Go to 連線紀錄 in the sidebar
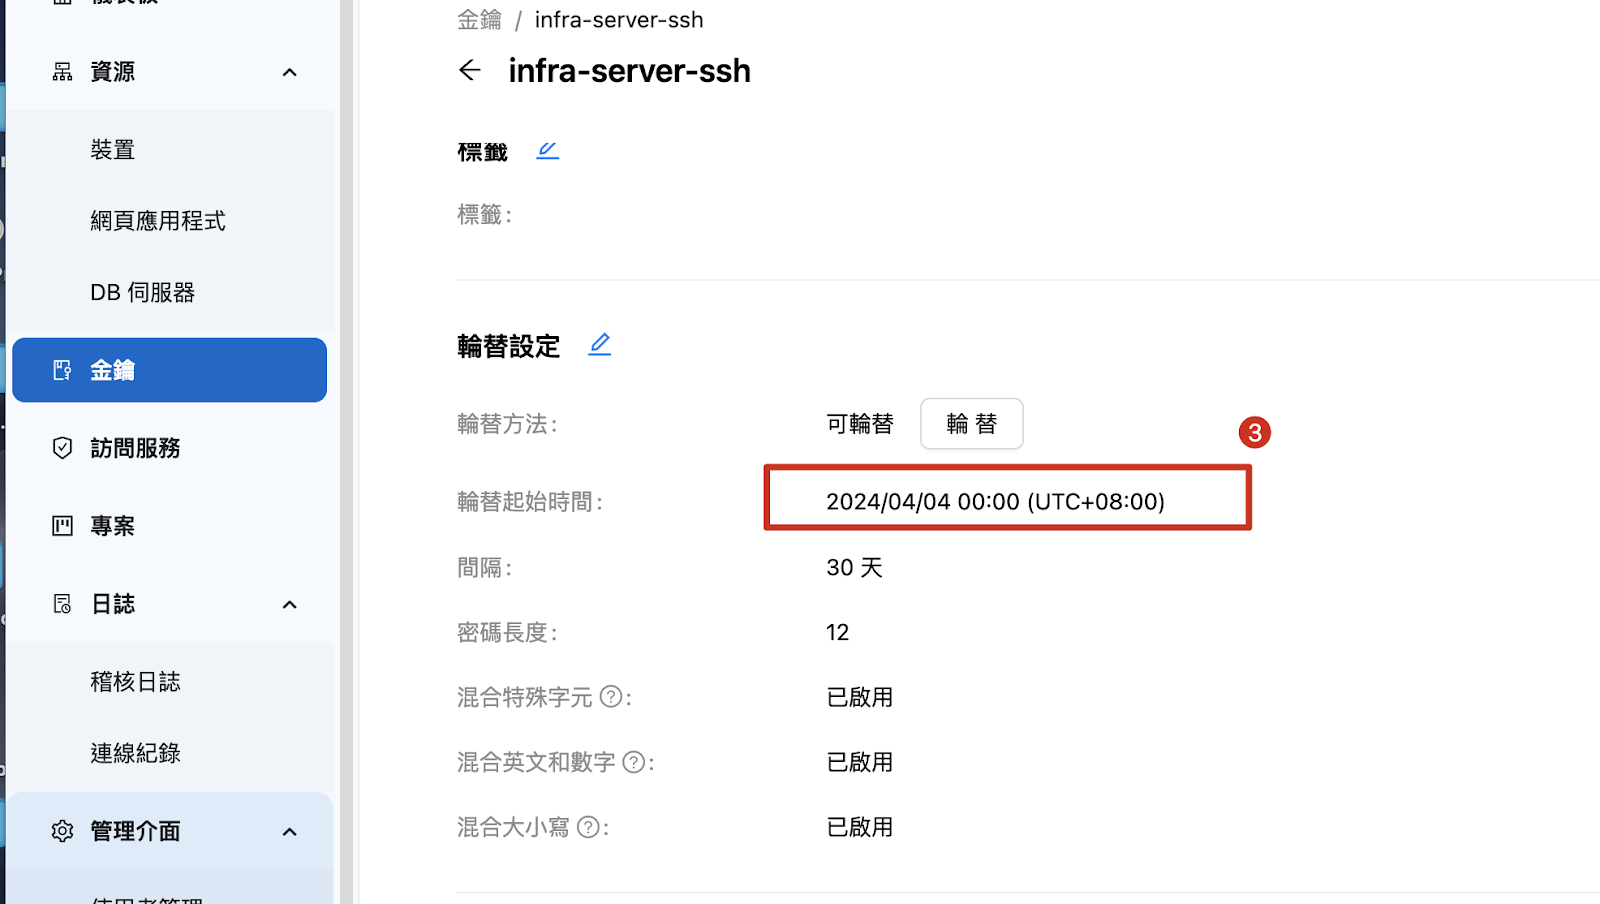 coord(136,753)
